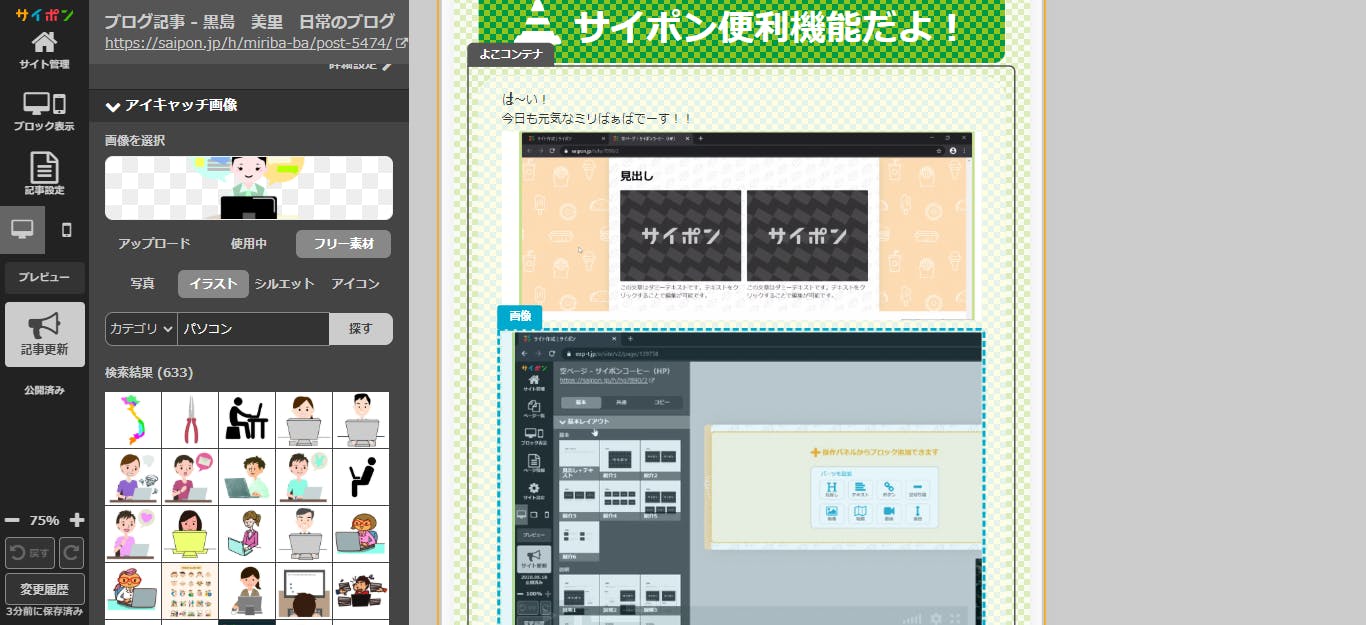Image resolution: width=1366 pixels, height=625 pixels.
Task: Pick the man in purple with tangled thought bubble
Action: 133,477
